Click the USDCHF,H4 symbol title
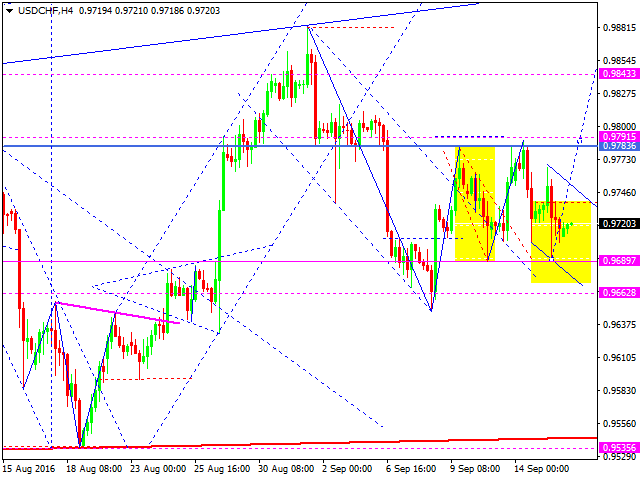Image resolution: width=640 pixels, height=480 pixels. 46,11
